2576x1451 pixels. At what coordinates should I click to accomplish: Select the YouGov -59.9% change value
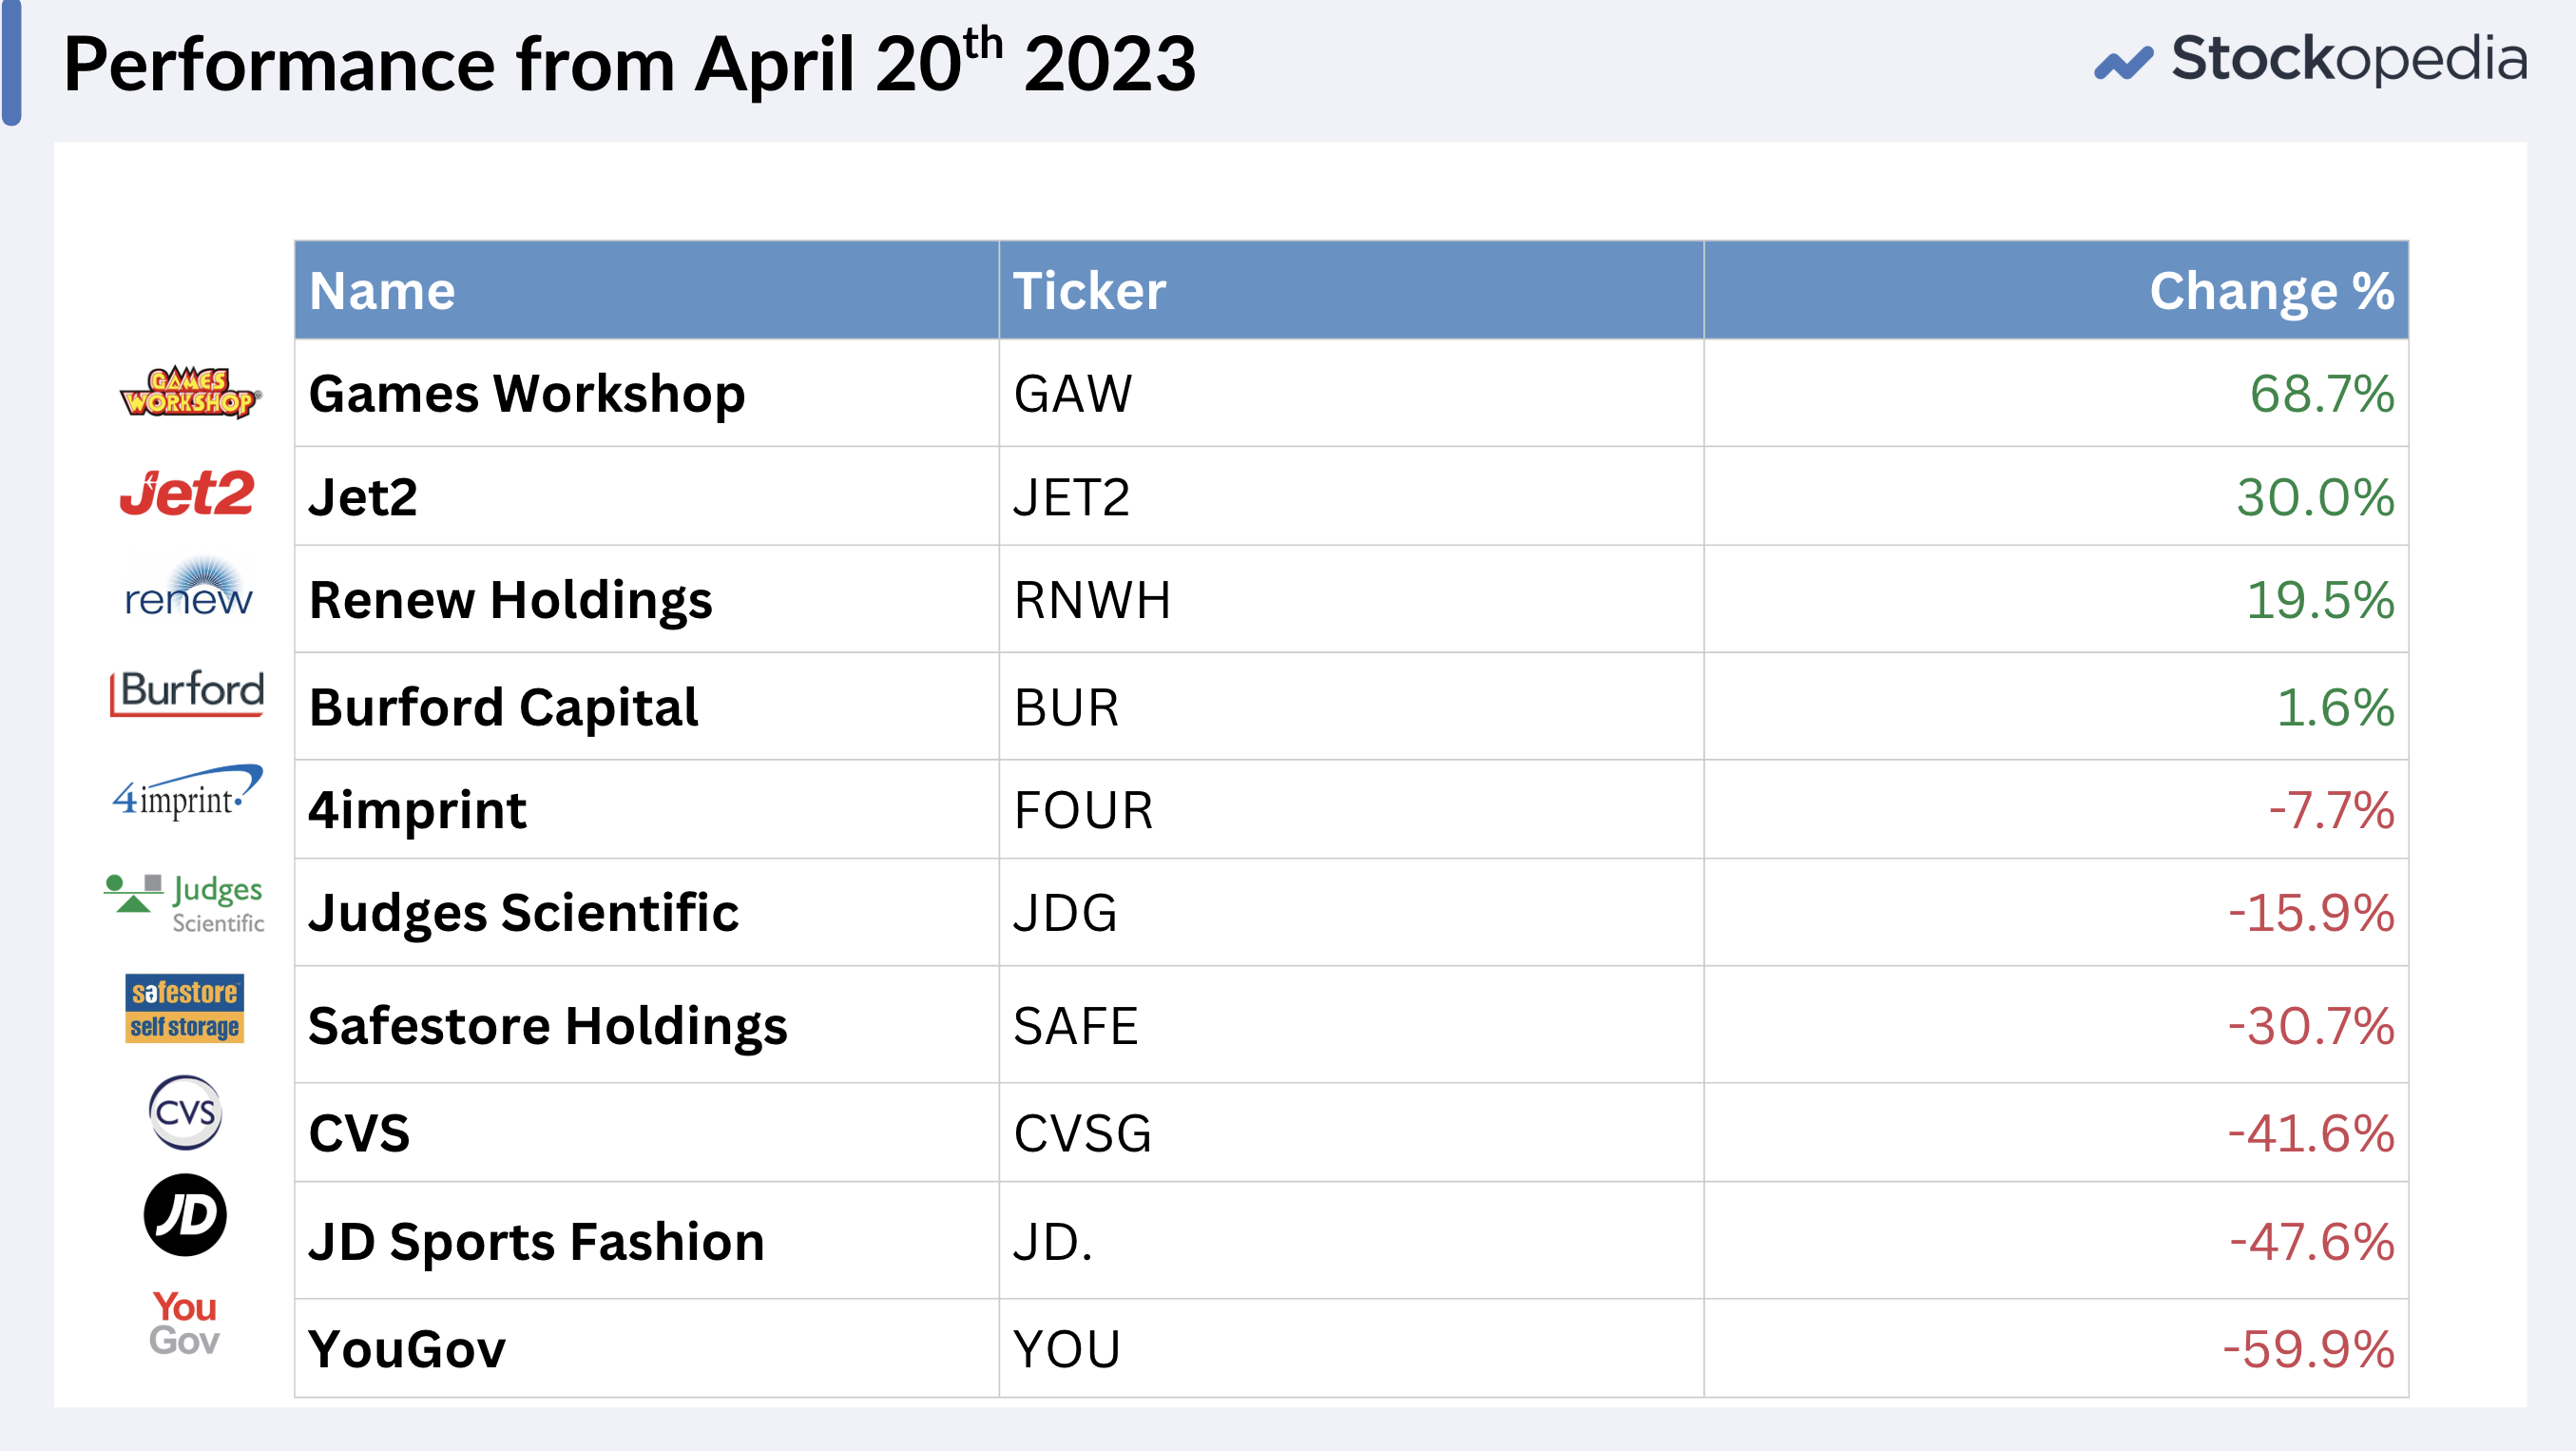tap(2308, 1348)
